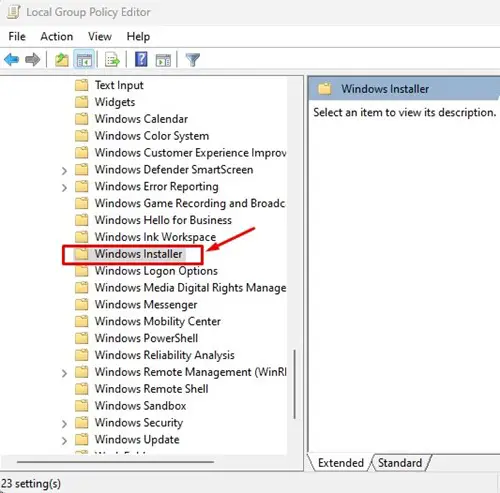Click the gray Forward arrow in toolbar

[x=32, y=60]
